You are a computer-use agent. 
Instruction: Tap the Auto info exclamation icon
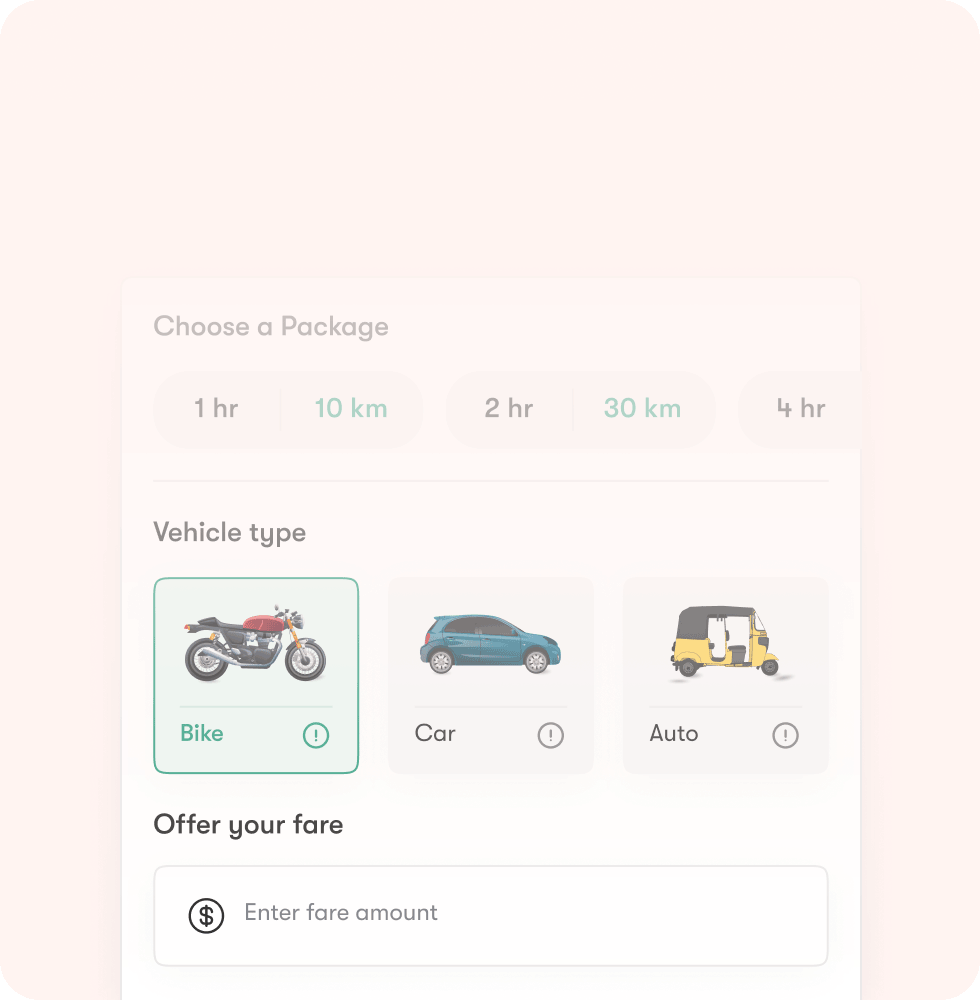point(785,735)
